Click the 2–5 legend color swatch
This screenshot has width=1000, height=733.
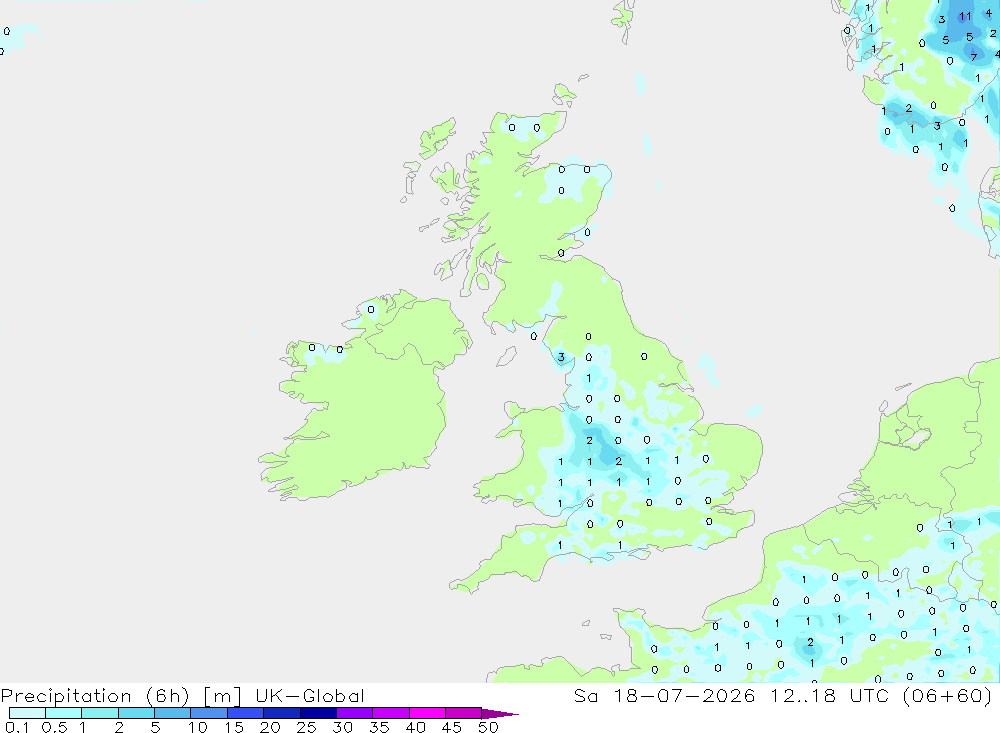pyautogui.click(x=136, y=713)
